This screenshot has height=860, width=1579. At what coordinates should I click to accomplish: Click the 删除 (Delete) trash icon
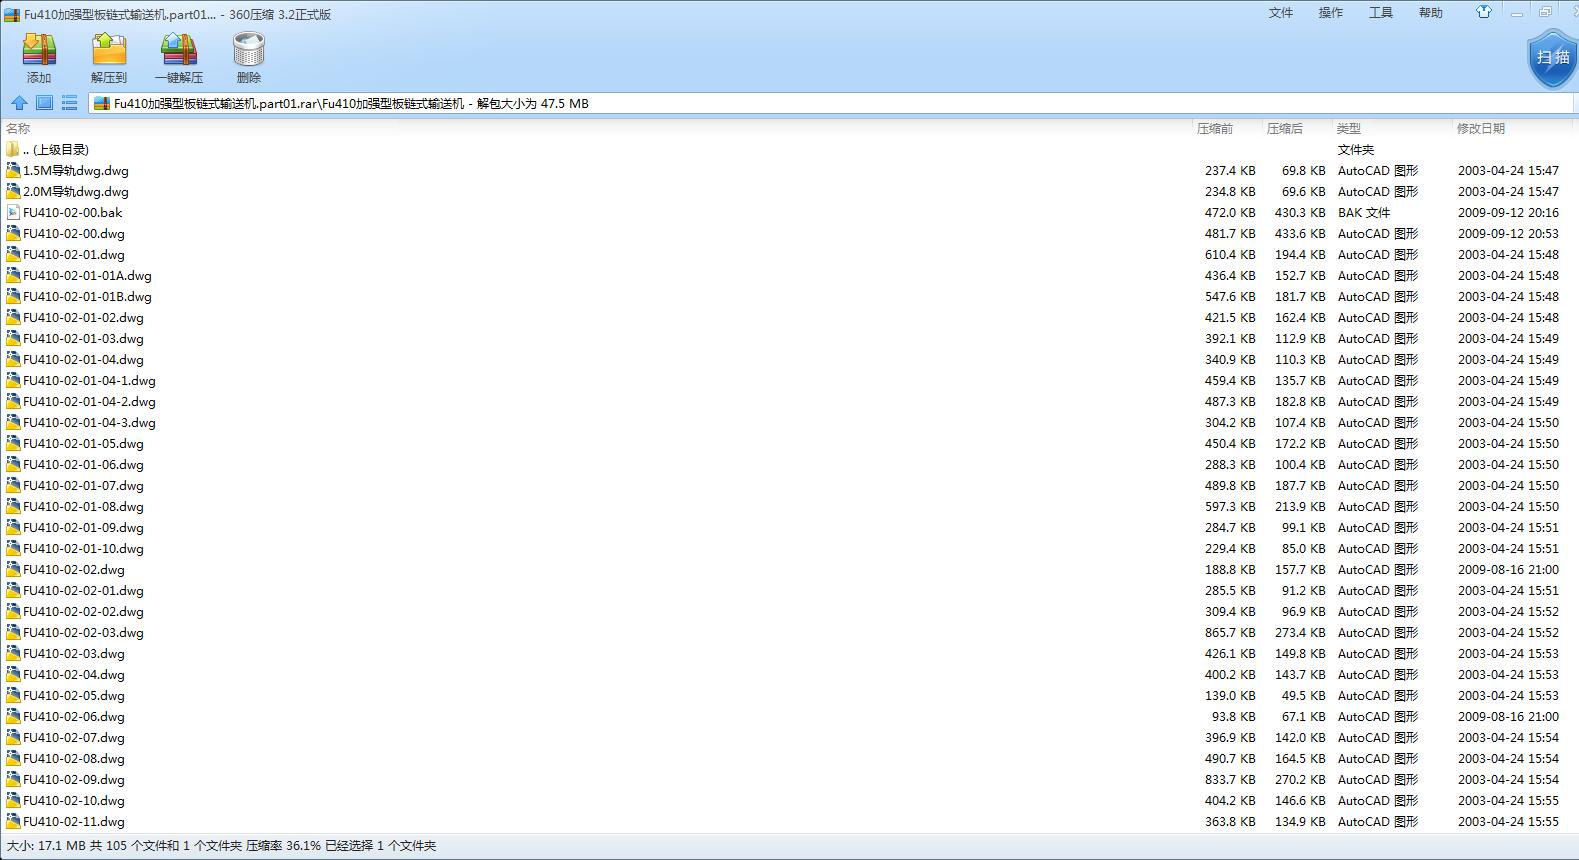pyautogui.click(x=249, y=58)
